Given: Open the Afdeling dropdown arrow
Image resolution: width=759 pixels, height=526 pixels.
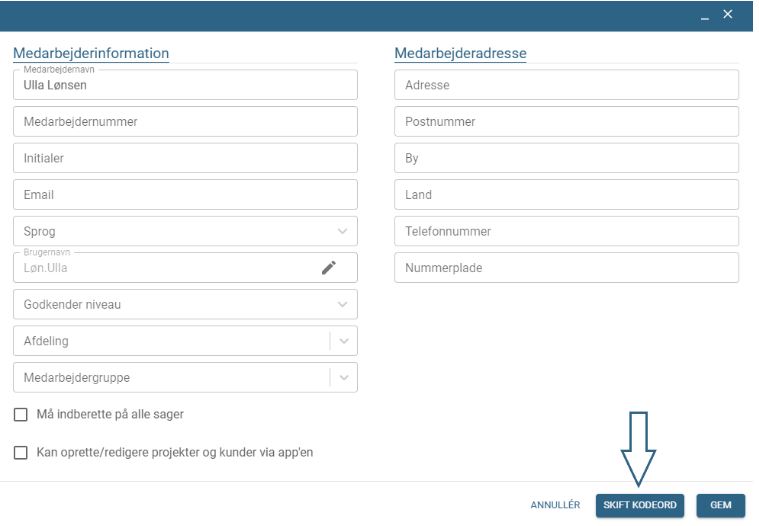Looking at the screenshot, I should tap(343, 341).
